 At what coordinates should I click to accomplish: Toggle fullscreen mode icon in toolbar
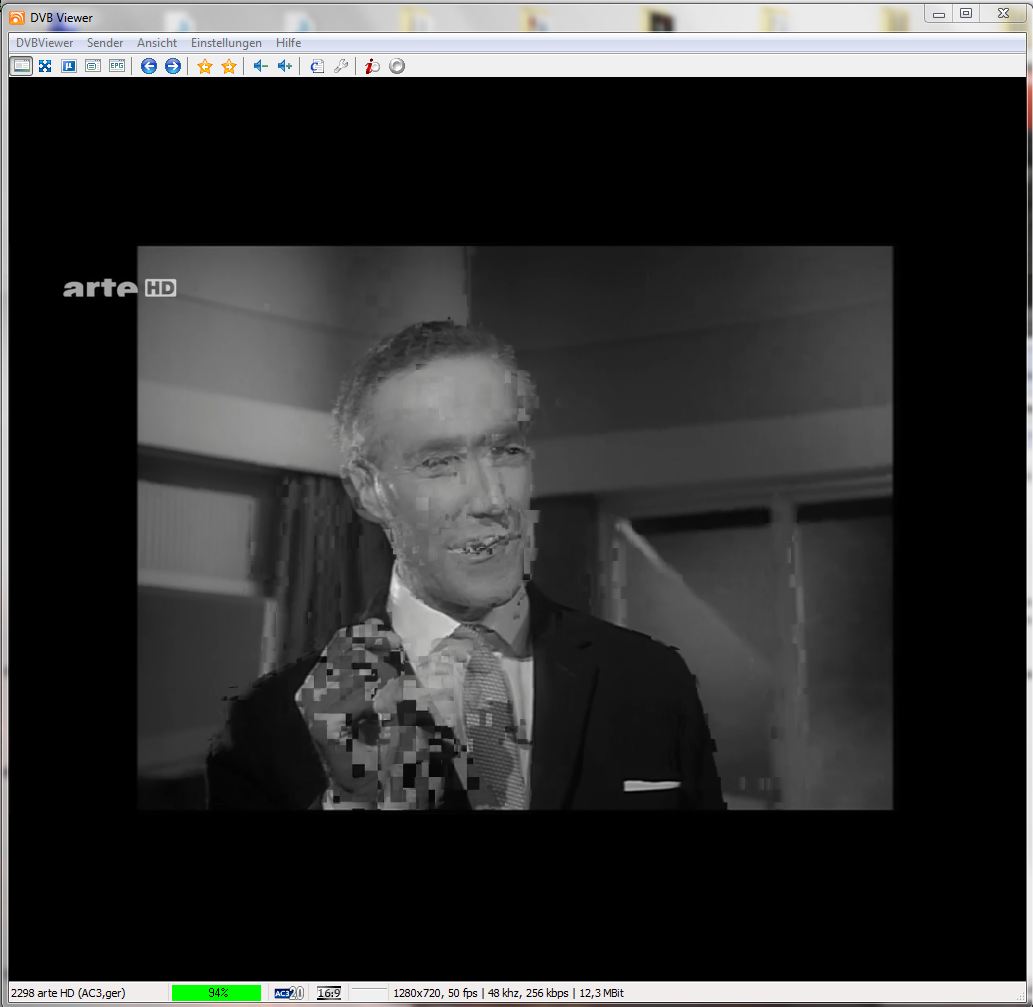pyautogui.click(x=45, y=66)
